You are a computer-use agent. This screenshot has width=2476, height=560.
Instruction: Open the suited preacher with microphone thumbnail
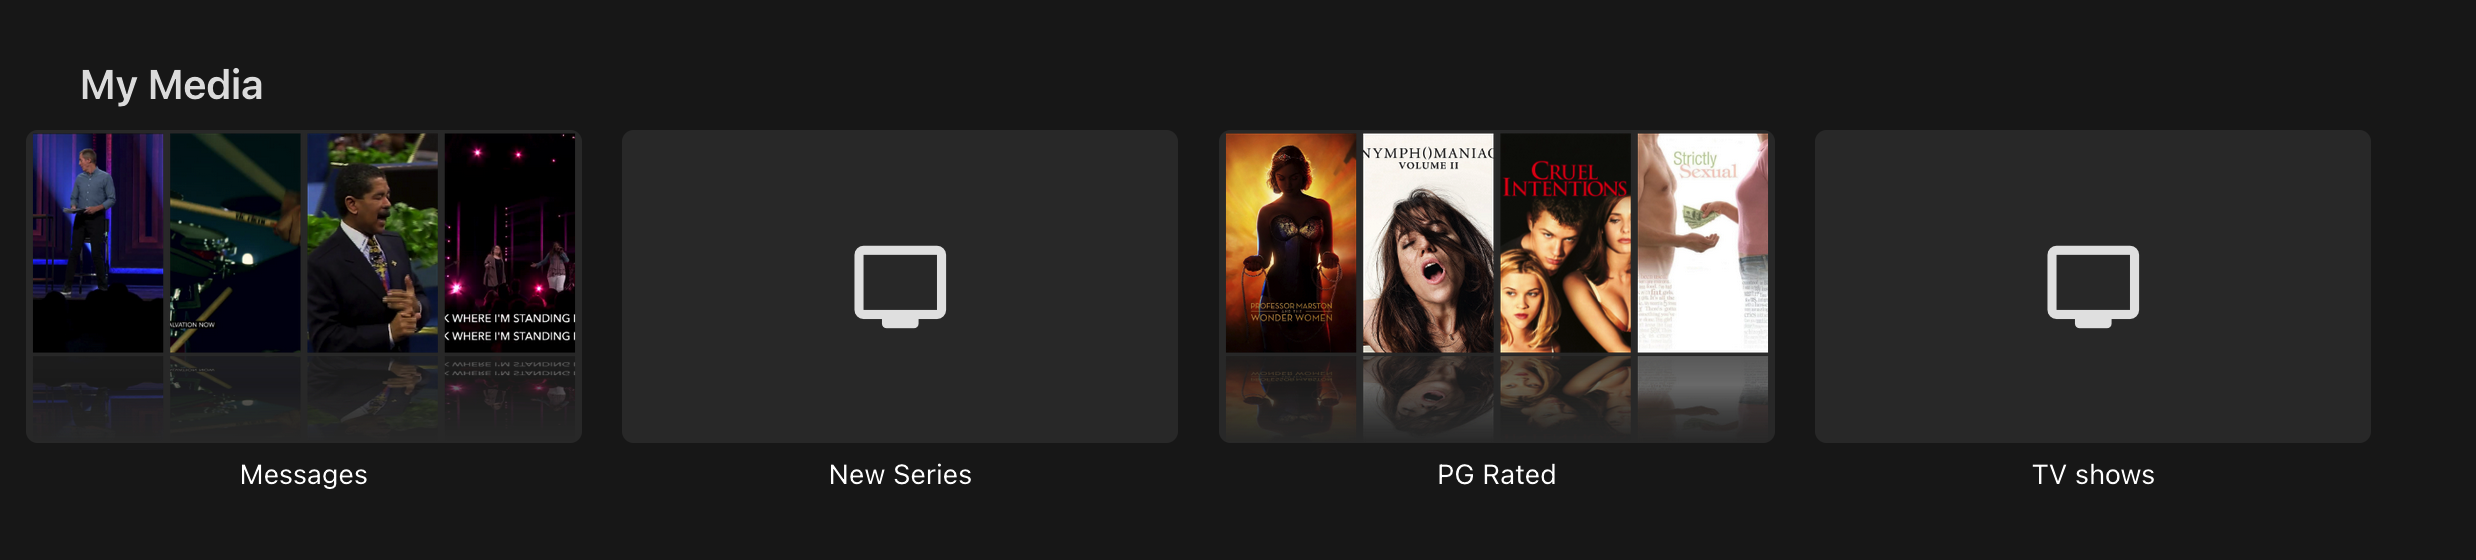[372, 243]
